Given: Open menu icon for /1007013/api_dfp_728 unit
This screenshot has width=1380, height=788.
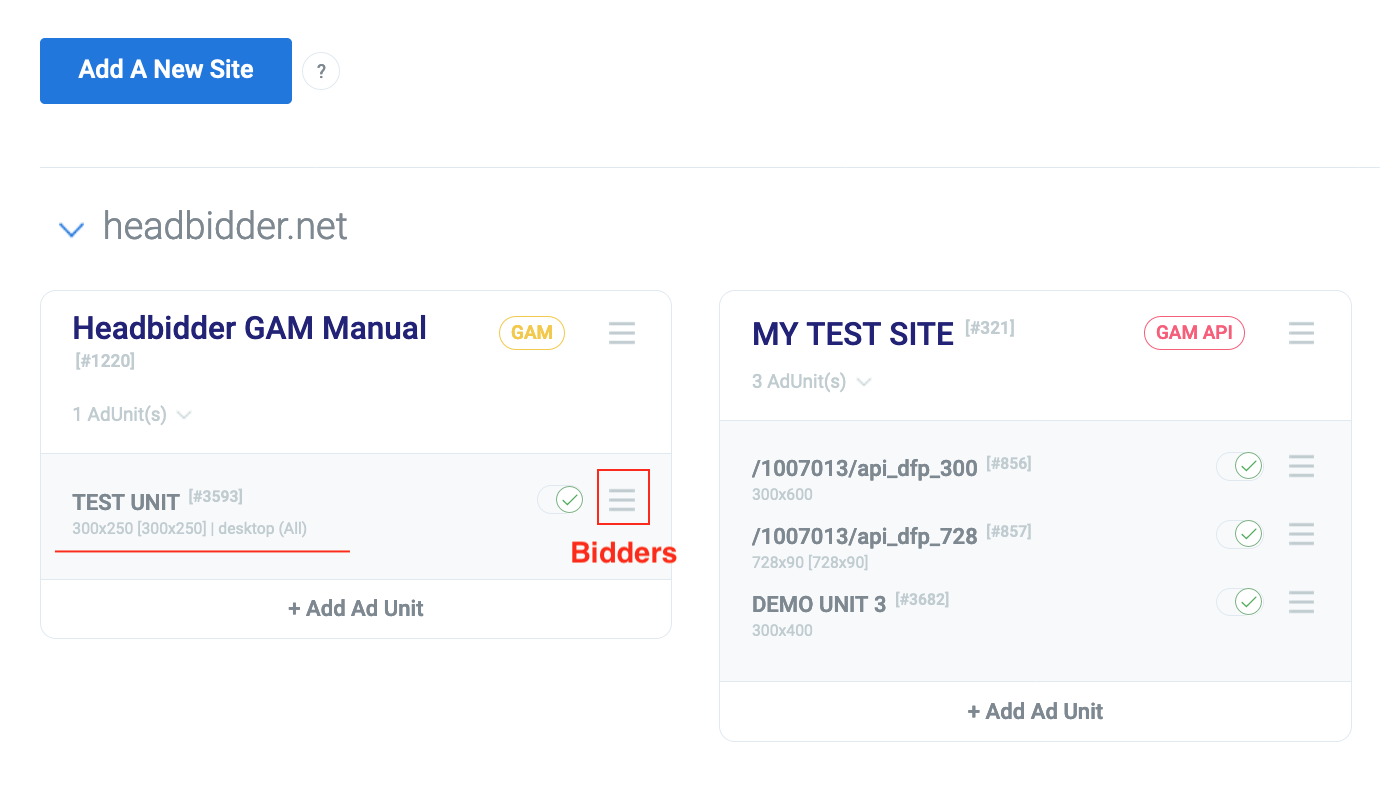Looking at the screenshot, I should click(1301, 534).
